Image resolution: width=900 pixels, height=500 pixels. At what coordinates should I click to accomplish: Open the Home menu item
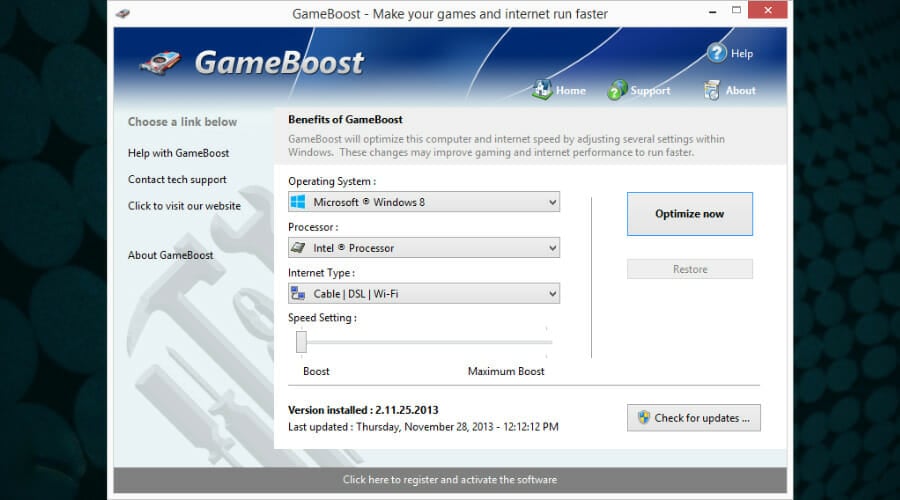point(571,90)
